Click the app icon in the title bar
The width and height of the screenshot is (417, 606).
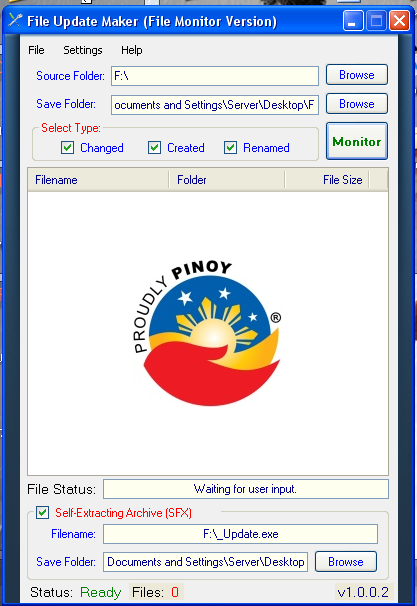pyautogui.click(x=14, y=20)
